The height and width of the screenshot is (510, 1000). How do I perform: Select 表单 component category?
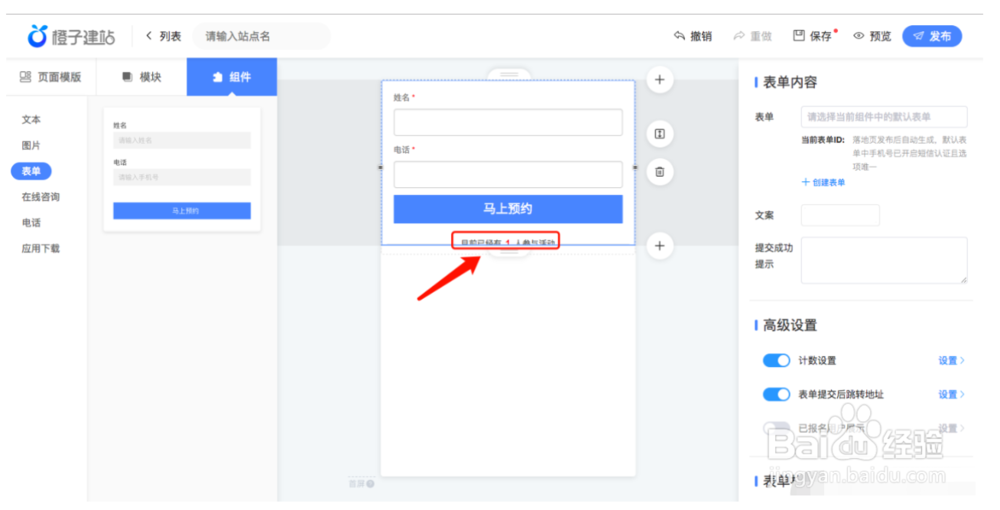31,171
